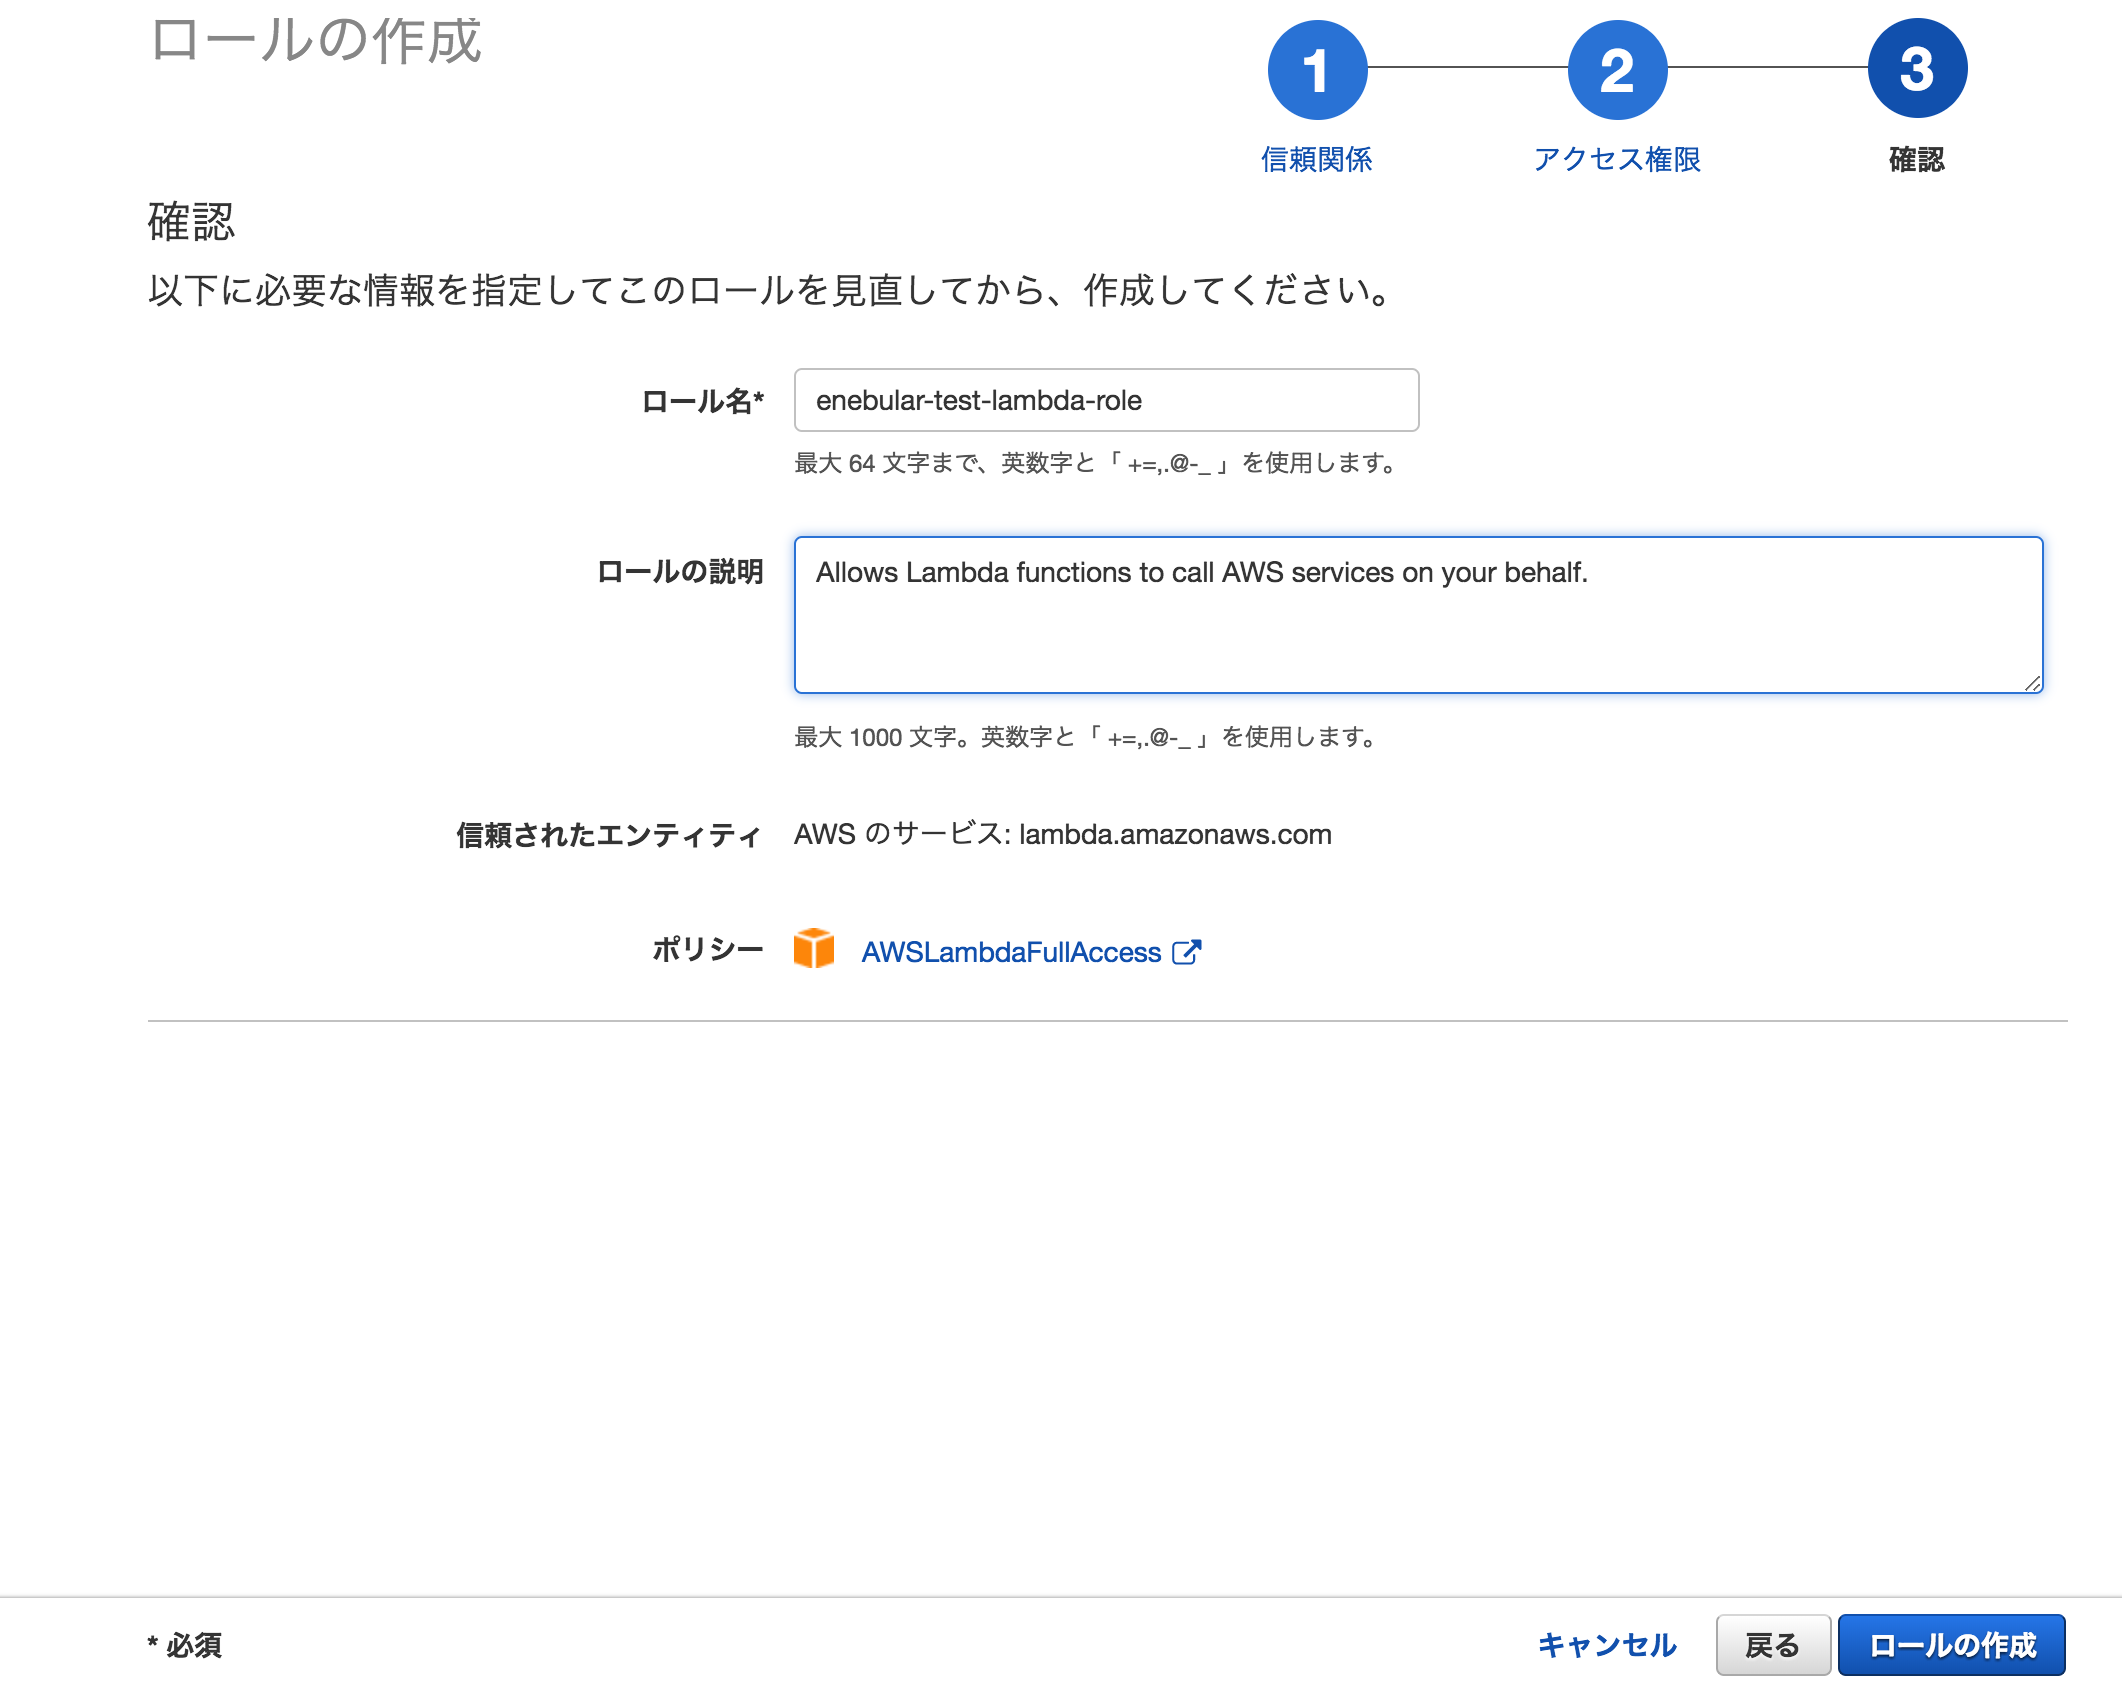
Task: Click the ロールの説明 label
Action: click(x=680, y=572)
